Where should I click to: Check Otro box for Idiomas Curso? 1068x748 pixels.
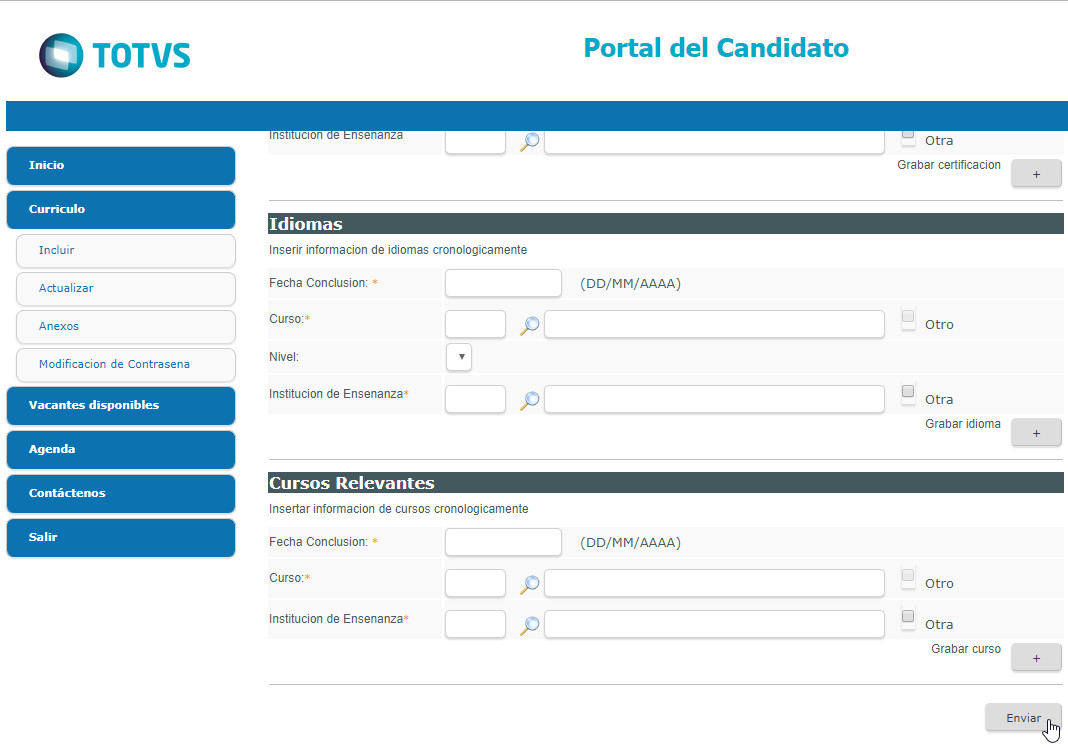[x=908, y=317]
